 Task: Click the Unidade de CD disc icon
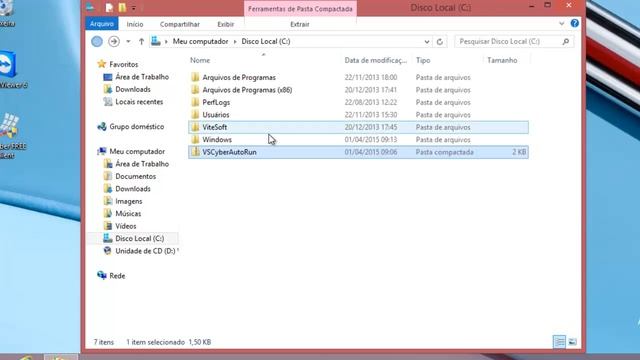[x=107, y=251]
